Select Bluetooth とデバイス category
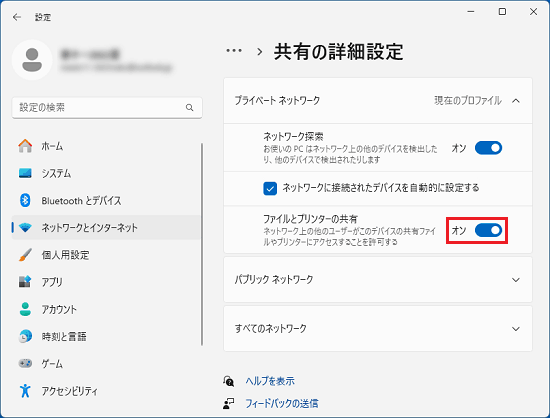The height and width of the screenshot is (418, 550). pyautogui.click(x=106, y=200)
